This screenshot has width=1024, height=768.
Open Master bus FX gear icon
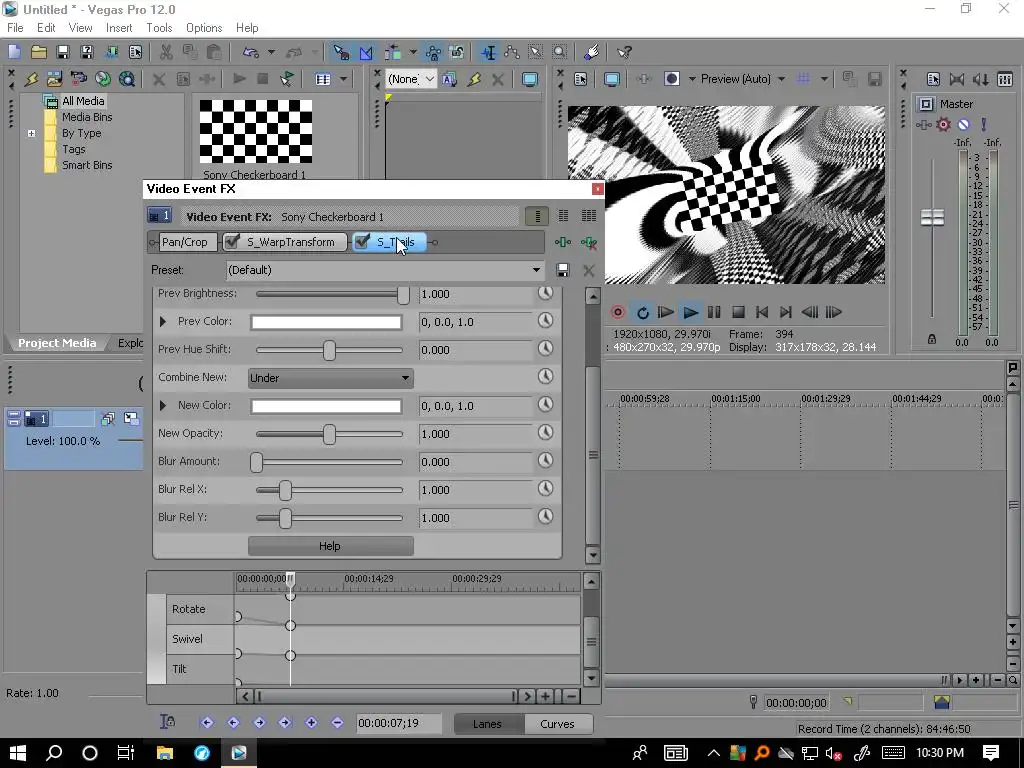pyautogui.click(x=944, y=124)
